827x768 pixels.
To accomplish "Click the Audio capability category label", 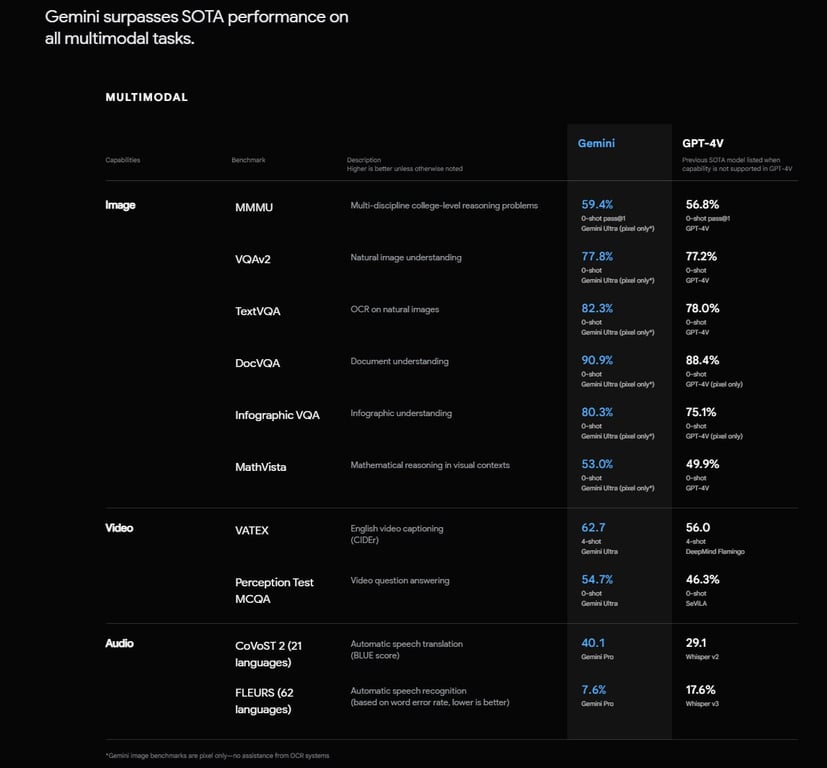I will 119,643.
